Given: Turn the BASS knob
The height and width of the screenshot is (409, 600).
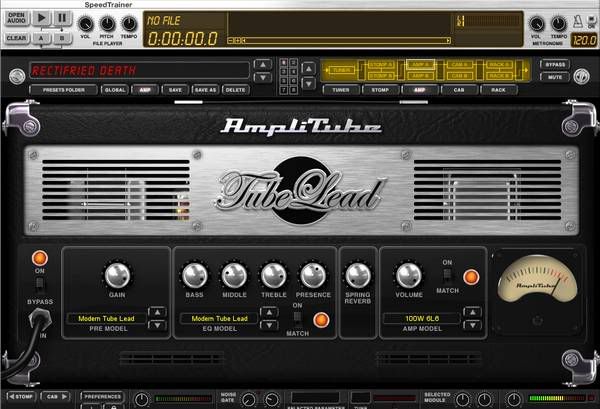Looking at the screenshot, I should click(194, 275).
